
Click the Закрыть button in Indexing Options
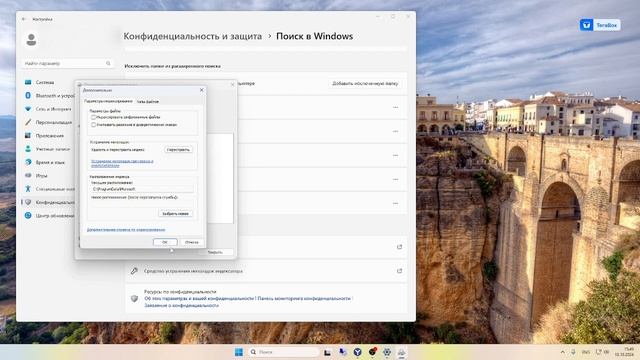215,252
